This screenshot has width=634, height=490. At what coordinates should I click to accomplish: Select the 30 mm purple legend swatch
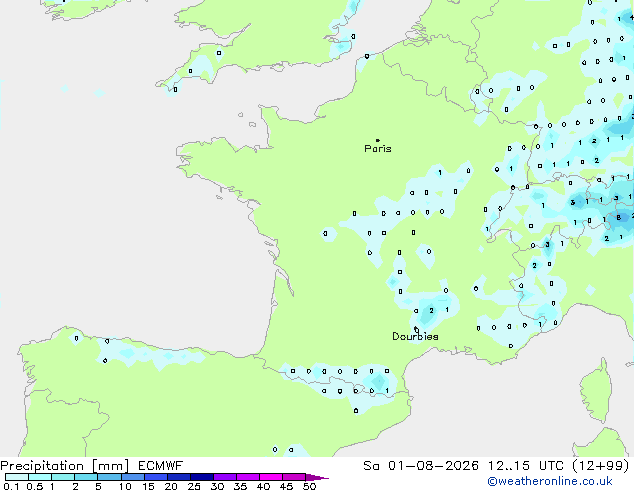225,477
